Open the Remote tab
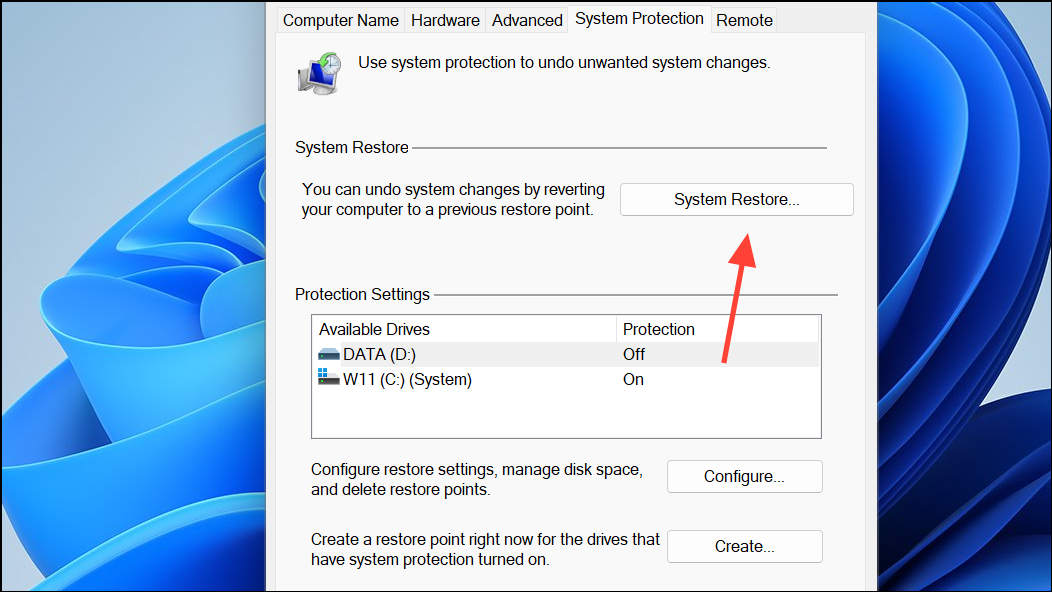1052x592 pixels. click(744, 20)
